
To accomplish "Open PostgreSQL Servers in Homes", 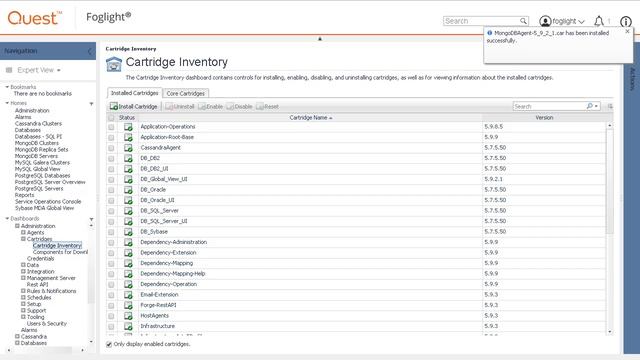I will pos(39,189).
